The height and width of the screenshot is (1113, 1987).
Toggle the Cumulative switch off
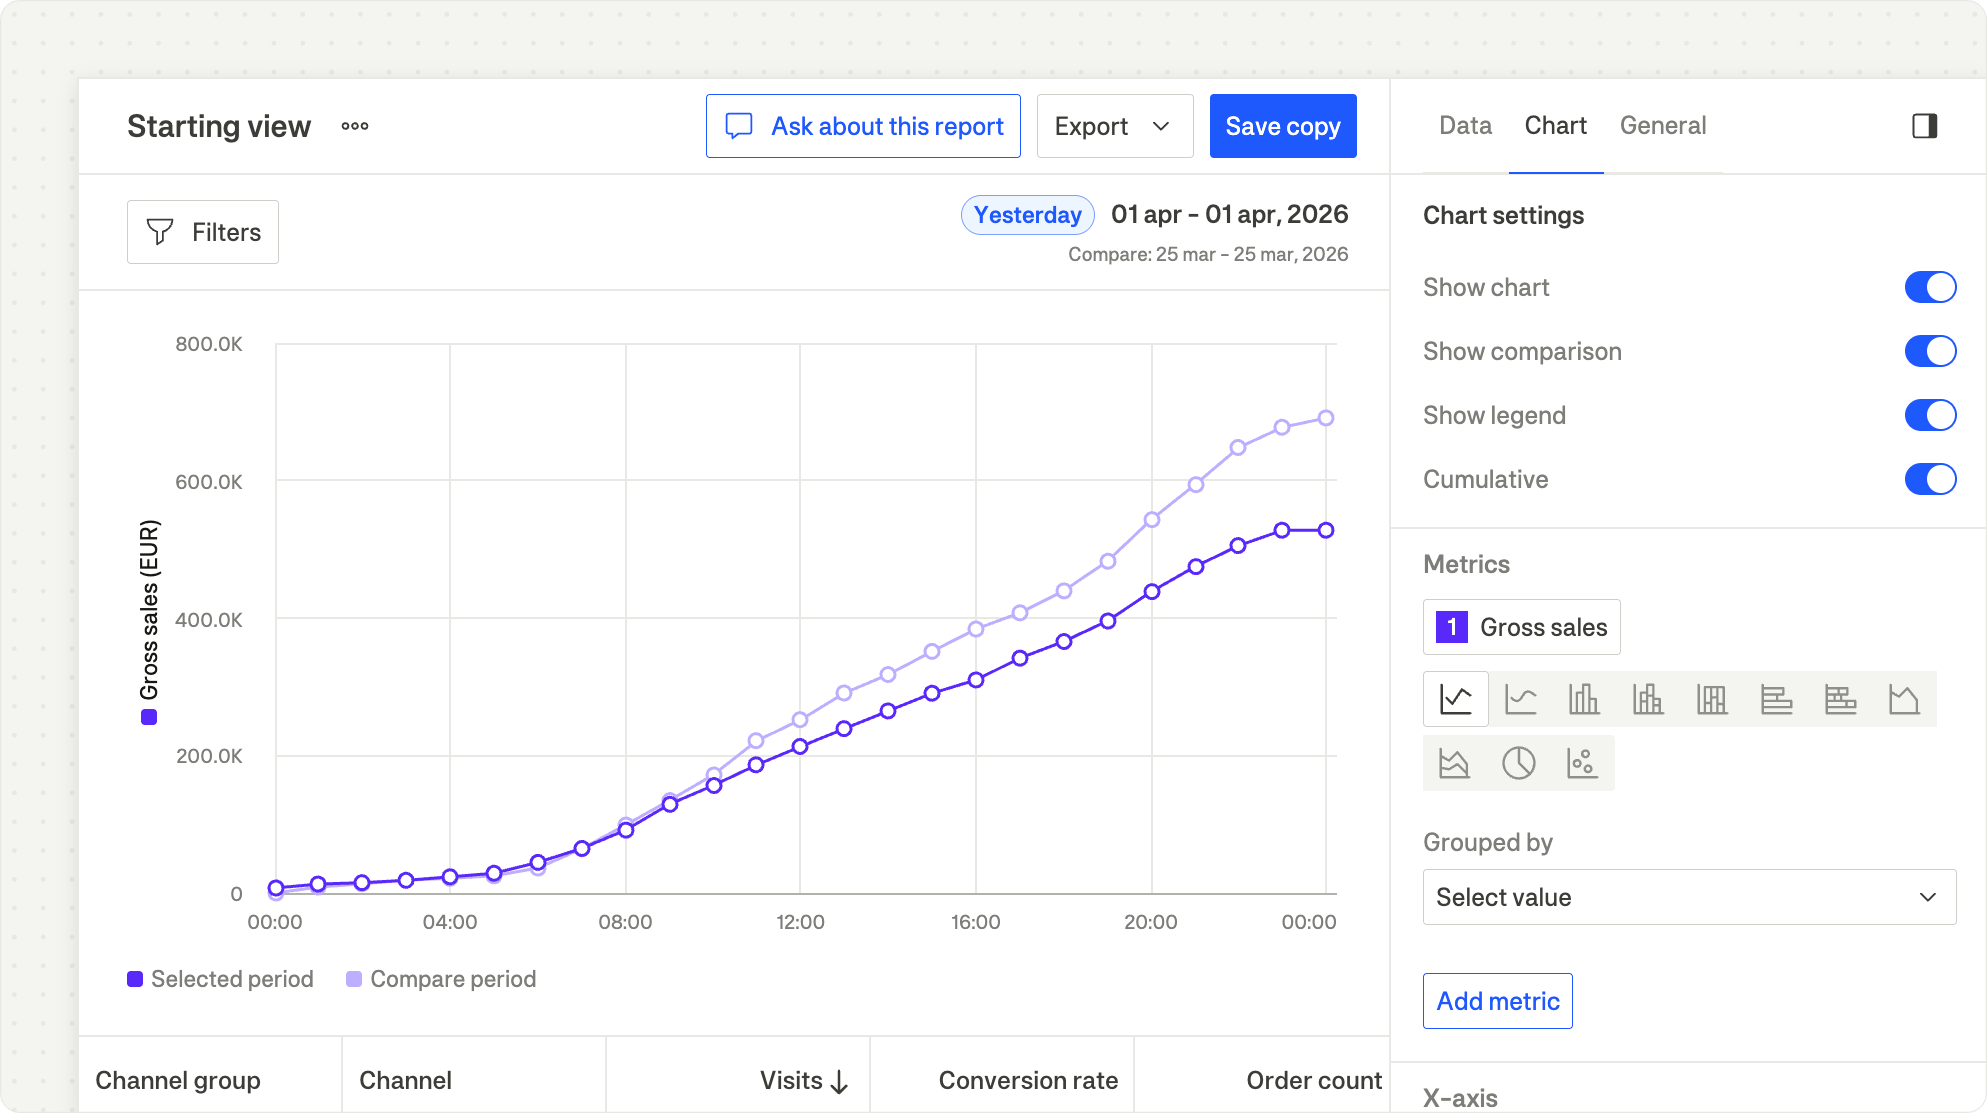point(1929,479)
